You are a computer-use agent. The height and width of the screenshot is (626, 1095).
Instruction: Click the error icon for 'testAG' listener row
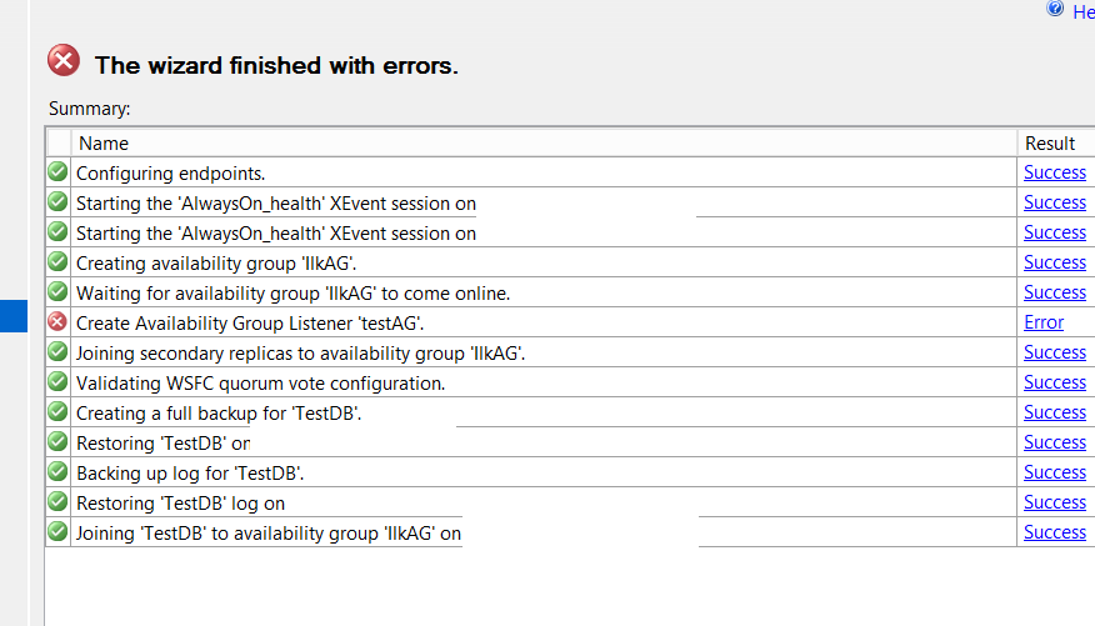57,321
